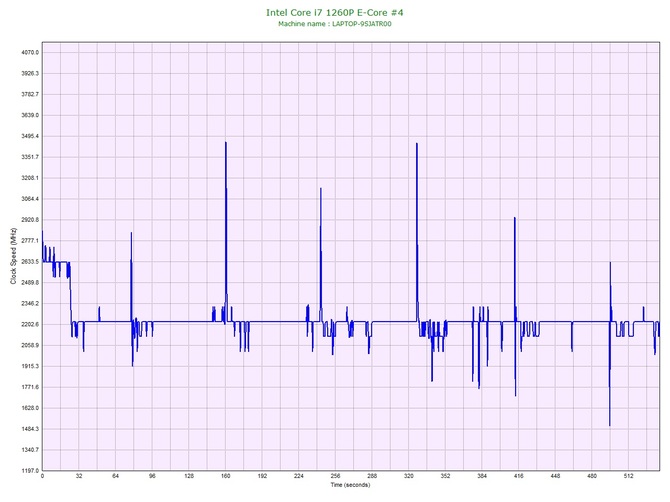Click the 288 tick on the time axis
Viewport: 670px width, 502px height.
pos(372,476)
